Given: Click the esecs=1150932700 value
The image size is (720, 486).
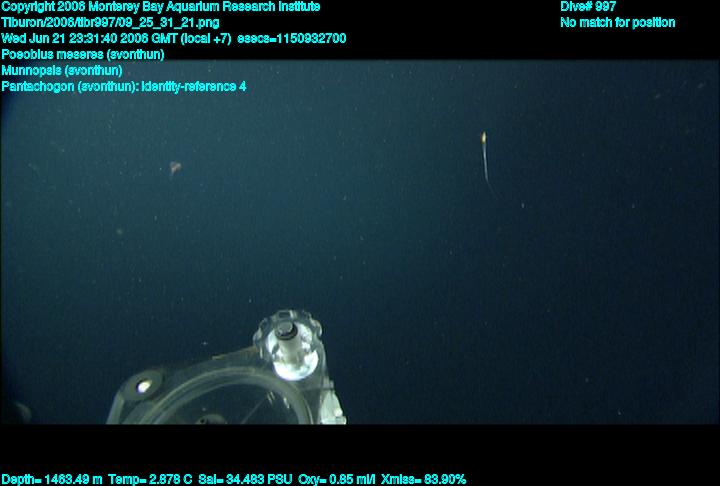Looking at the screenshot, I should click(292, 39).
